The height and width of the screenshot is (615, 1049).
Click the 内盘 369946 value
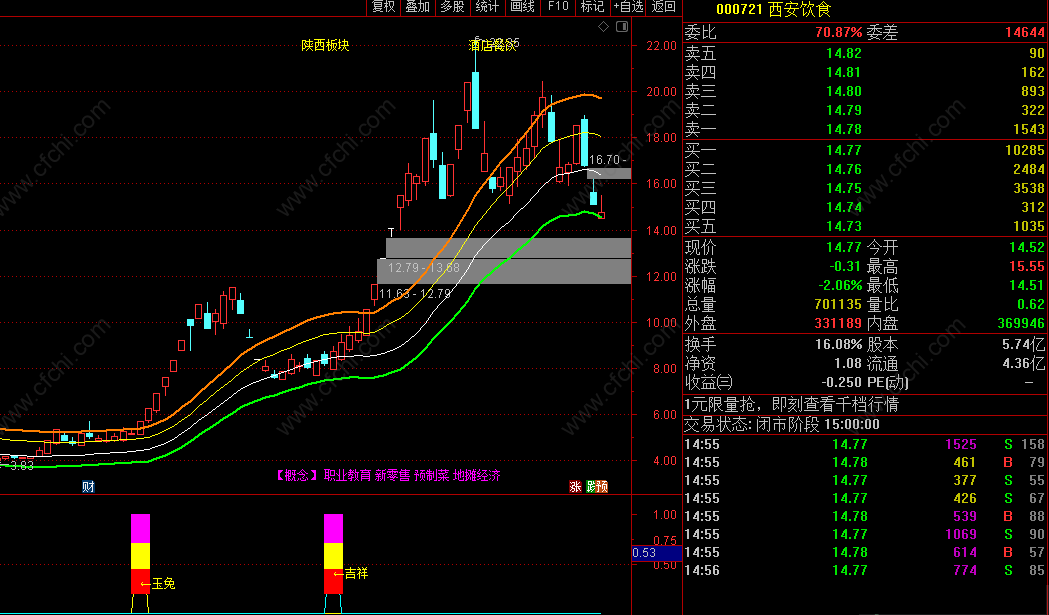coord(1020,323)
